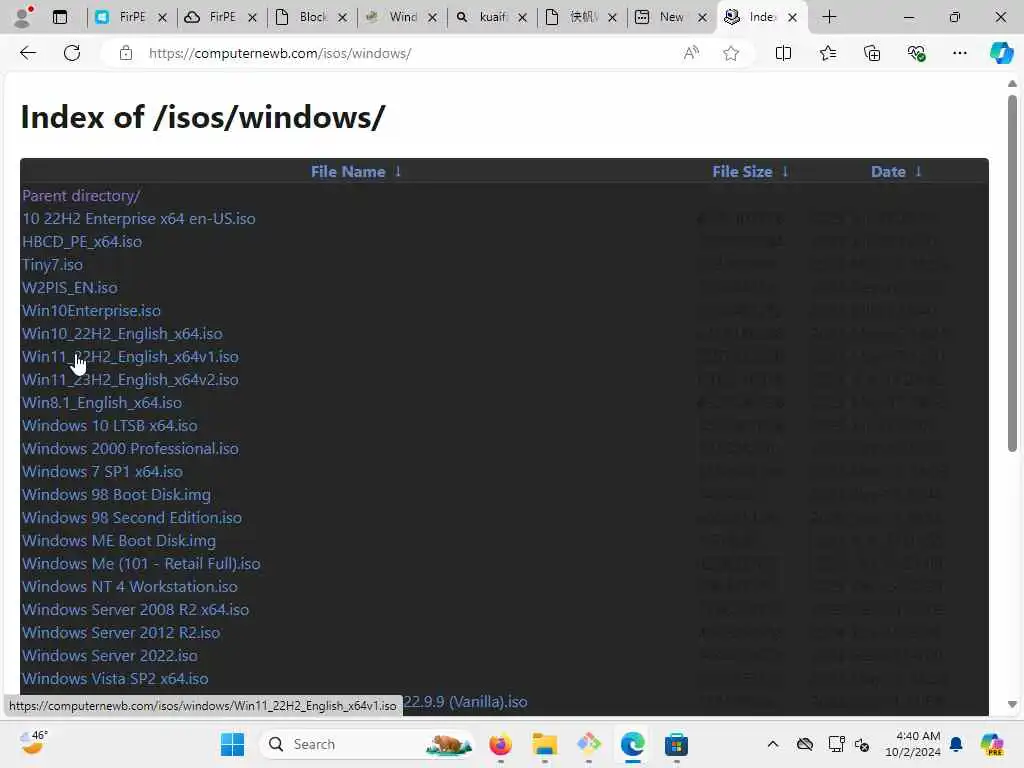This screenshot has width=1024, height=768.
Task: Download 10 22H2 Enterprise x64 en-US.iso
Action: [x=138, y=218]
